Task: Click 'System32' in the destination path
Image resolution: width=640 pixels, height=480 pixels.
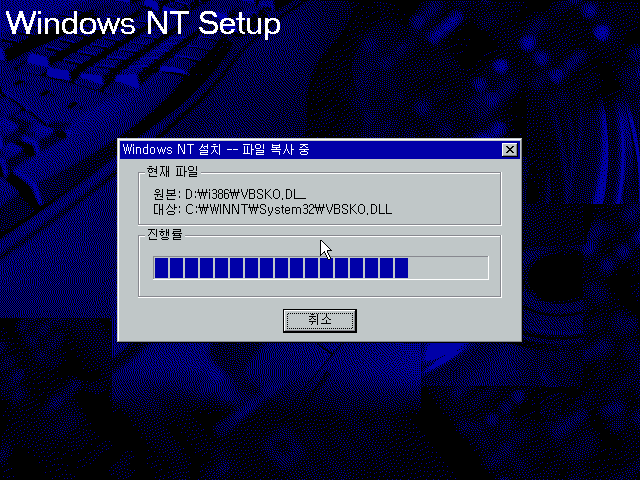Action: point(286,209)
